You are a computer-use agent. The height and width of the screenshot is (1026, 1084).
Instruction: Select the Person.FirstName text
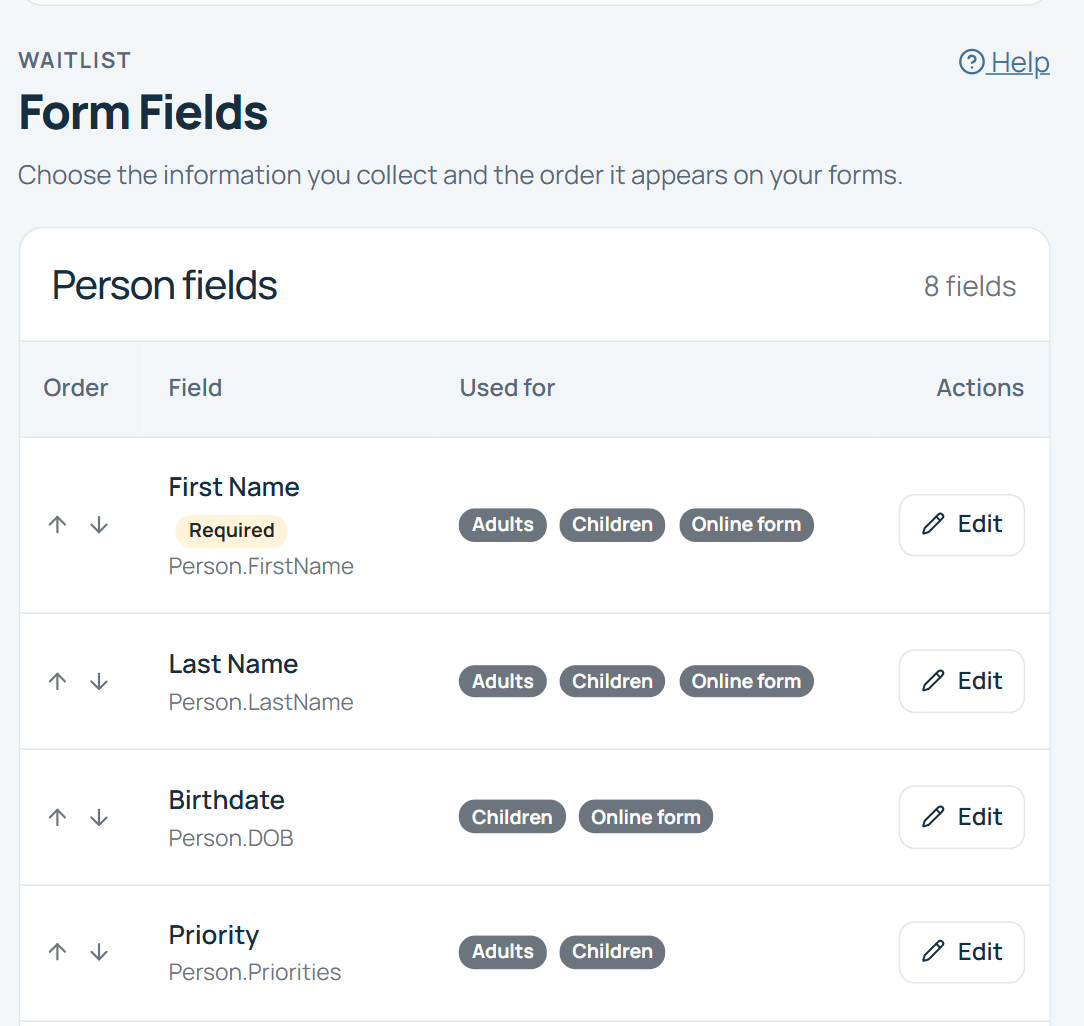[x=261, y=566]
